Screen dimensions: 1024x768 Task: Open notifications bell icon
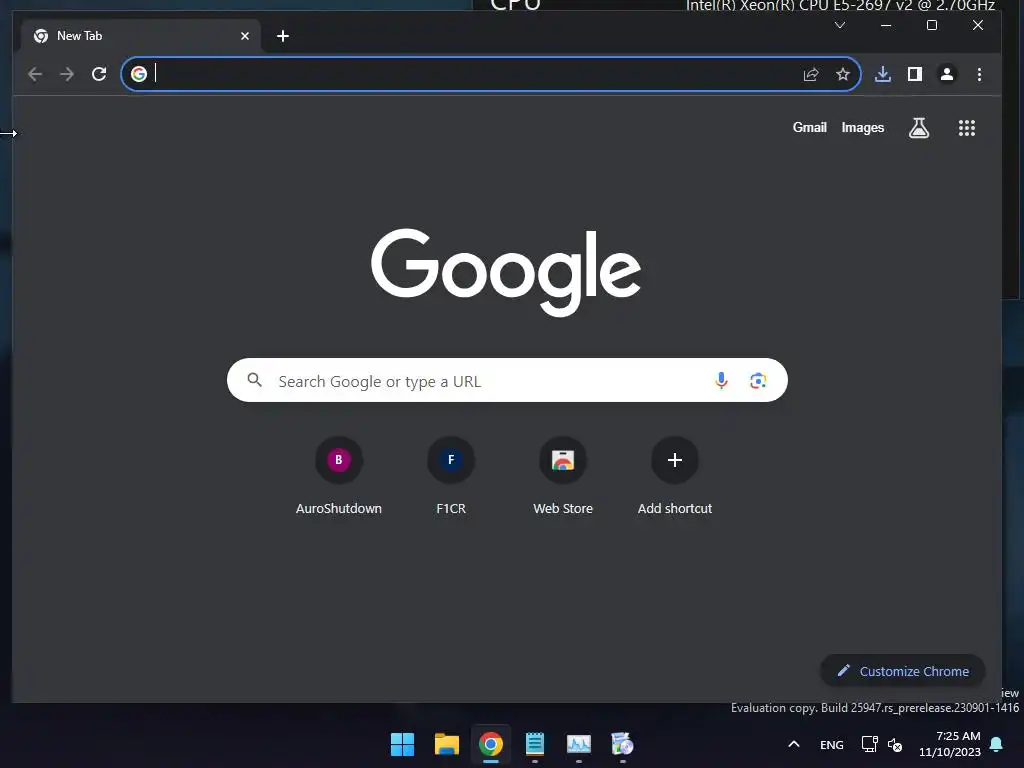(996, 744)
